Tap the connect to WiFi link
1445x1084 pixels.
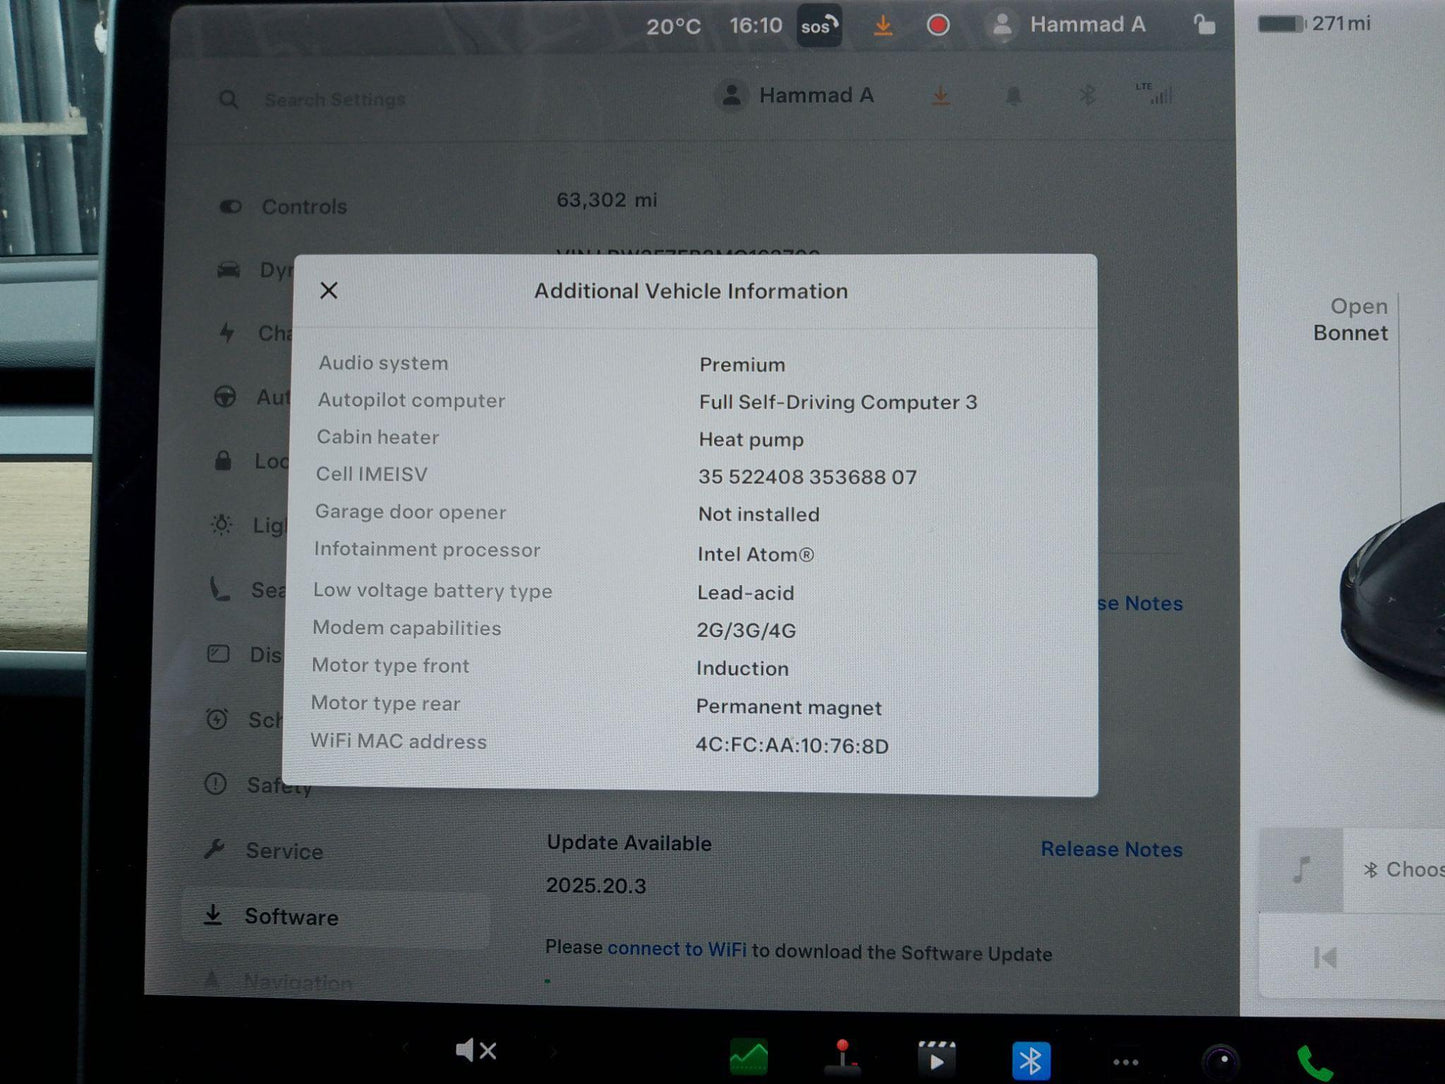(x=676, y=949)
